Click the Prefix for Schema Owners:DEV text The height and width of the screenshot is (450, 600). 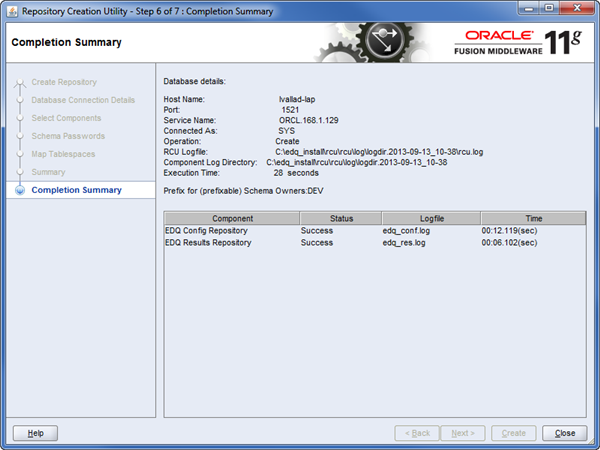pyautogui.click(x=243, y=191)
